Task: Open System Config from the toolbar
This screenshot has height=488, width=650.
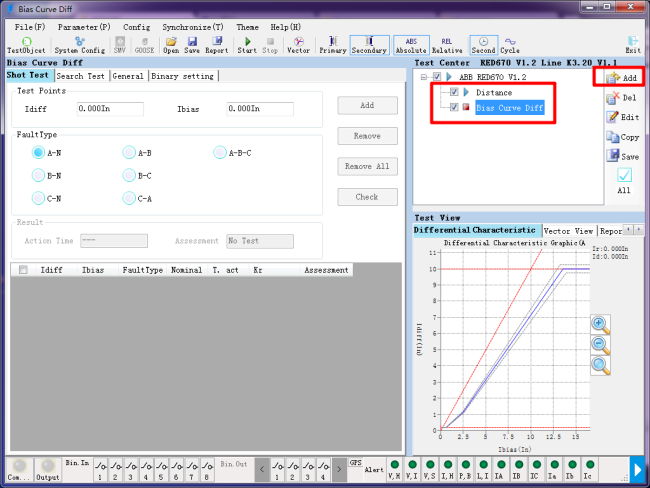Action: click(79, 43)
